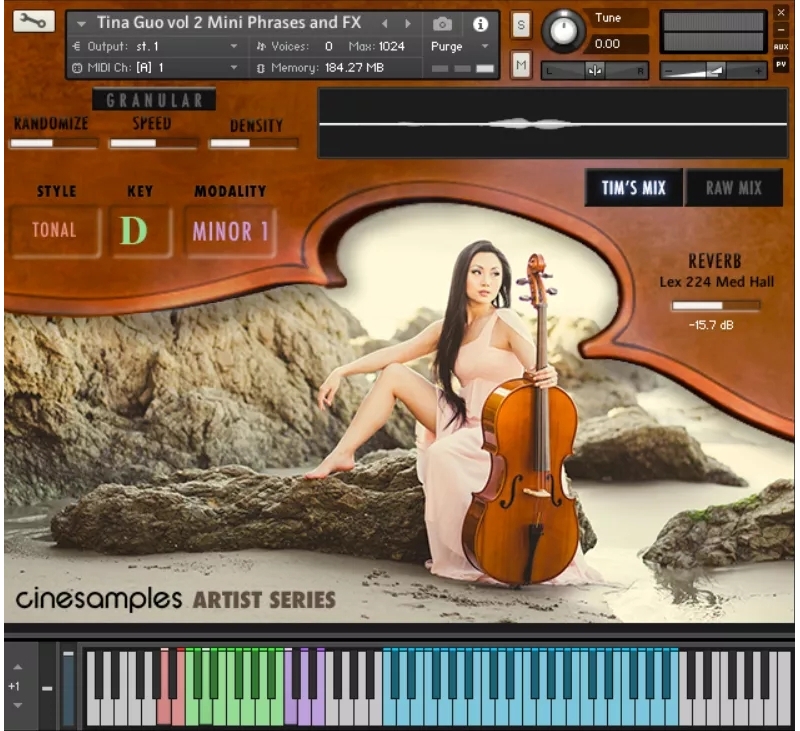Screen dimensions: 800x731
Task: Mute the instrument with the M button
Action: pos(520,65)
